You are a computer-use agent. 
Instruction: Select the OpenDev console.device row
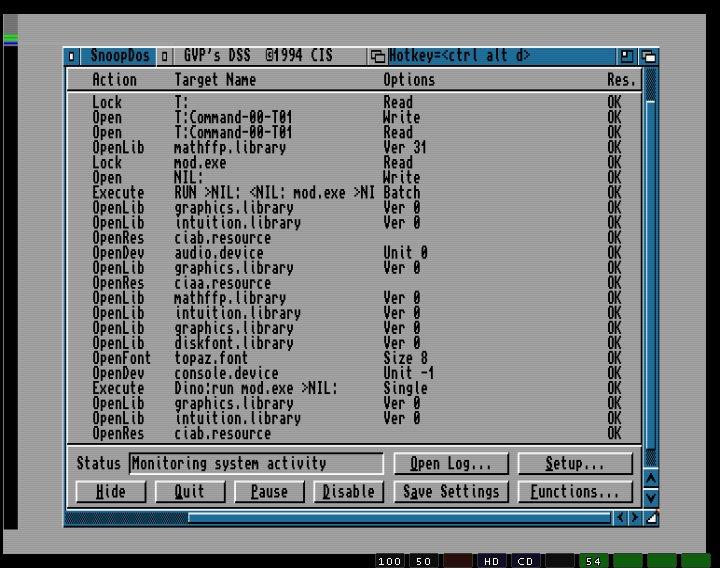tap(354, 373)
